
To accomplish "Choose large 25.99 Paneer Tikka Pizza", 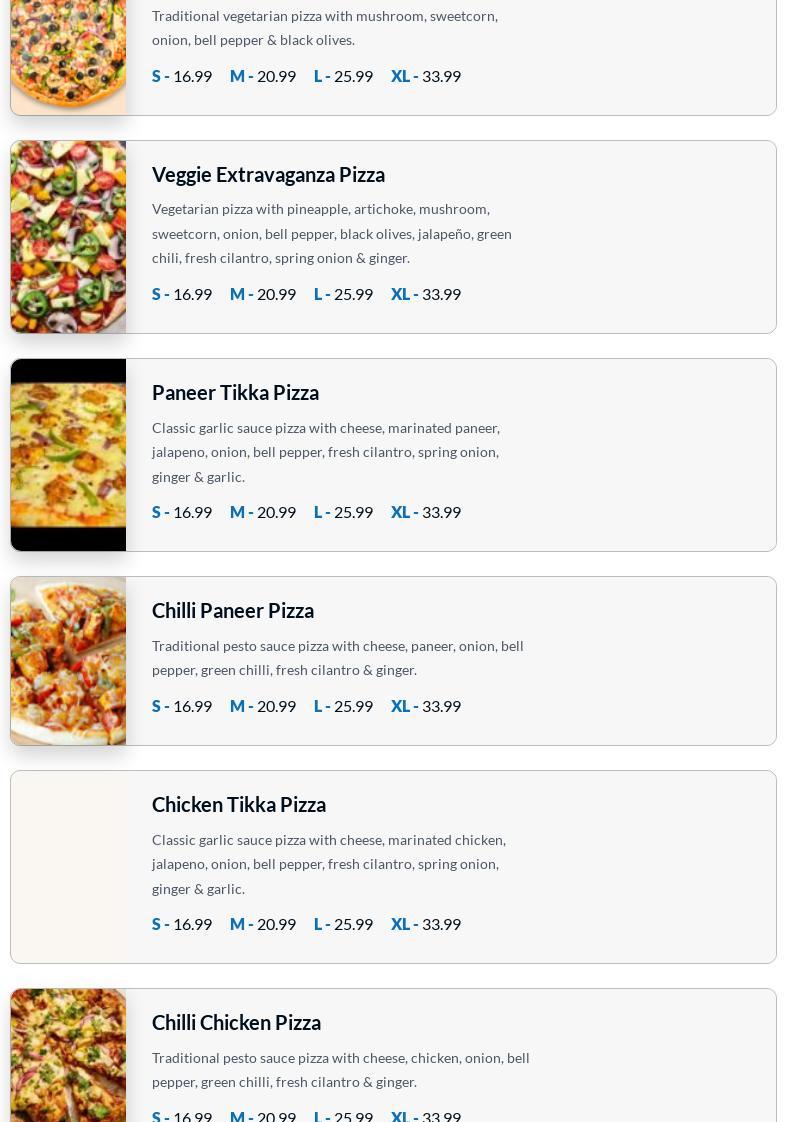I will (343, 512).
